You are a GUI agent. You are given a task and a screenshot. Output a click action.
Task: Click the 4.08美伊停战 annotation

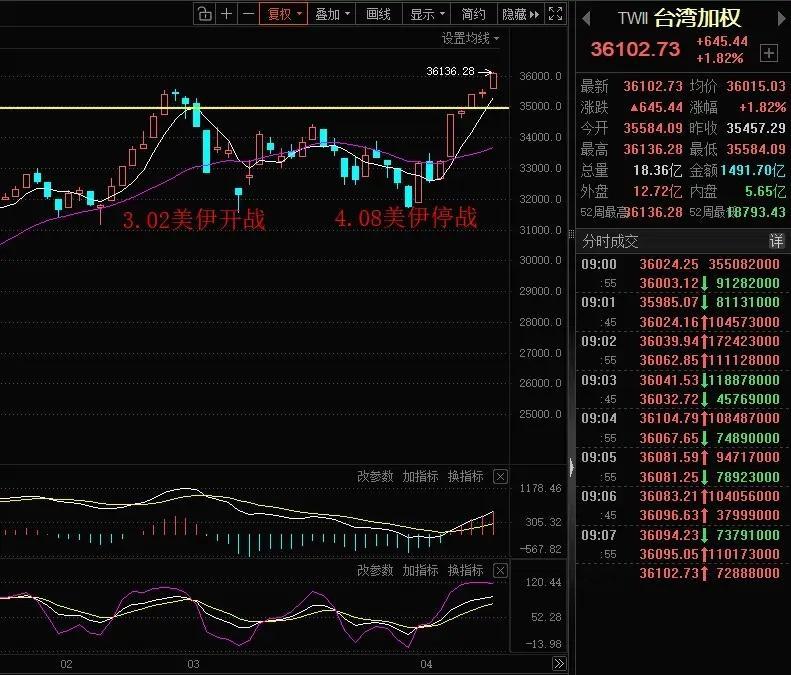406,218
